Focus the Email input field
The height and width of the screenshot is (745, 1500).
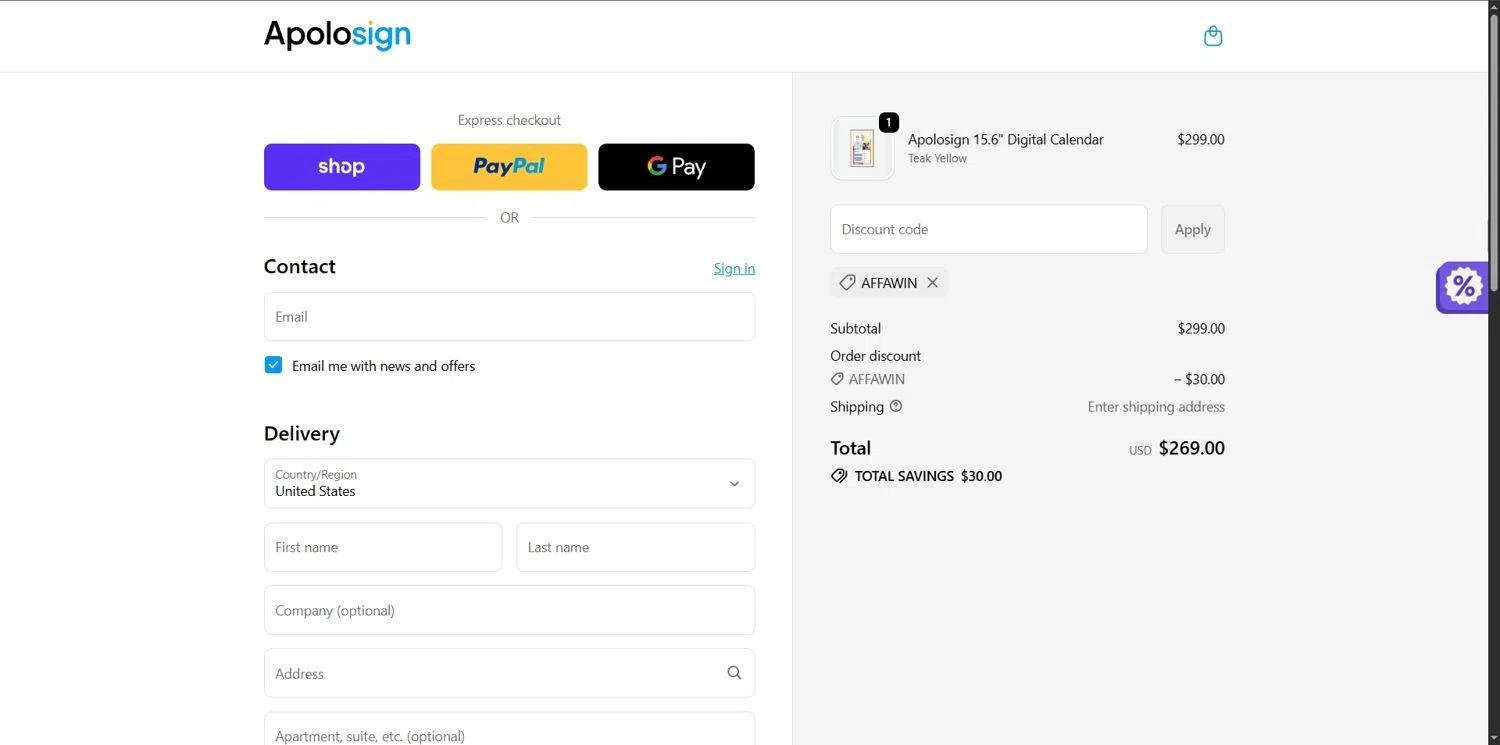tap(509, 317)
